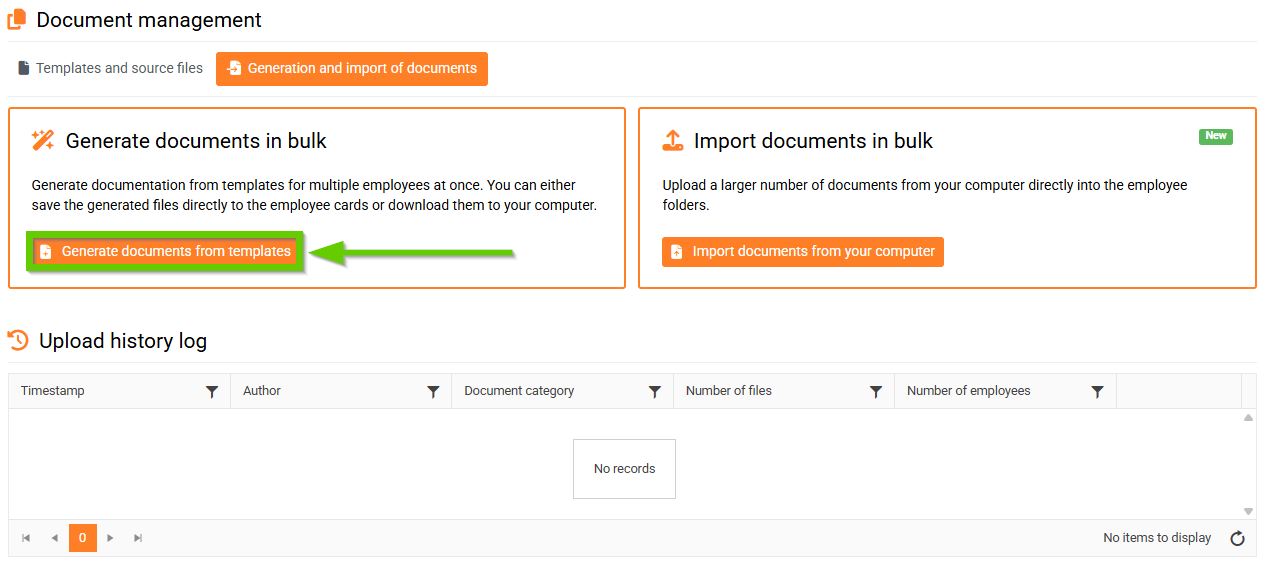Click Import documents from your computer button
The height and width of the screenshot is (564, 1265).
point(802,251)
